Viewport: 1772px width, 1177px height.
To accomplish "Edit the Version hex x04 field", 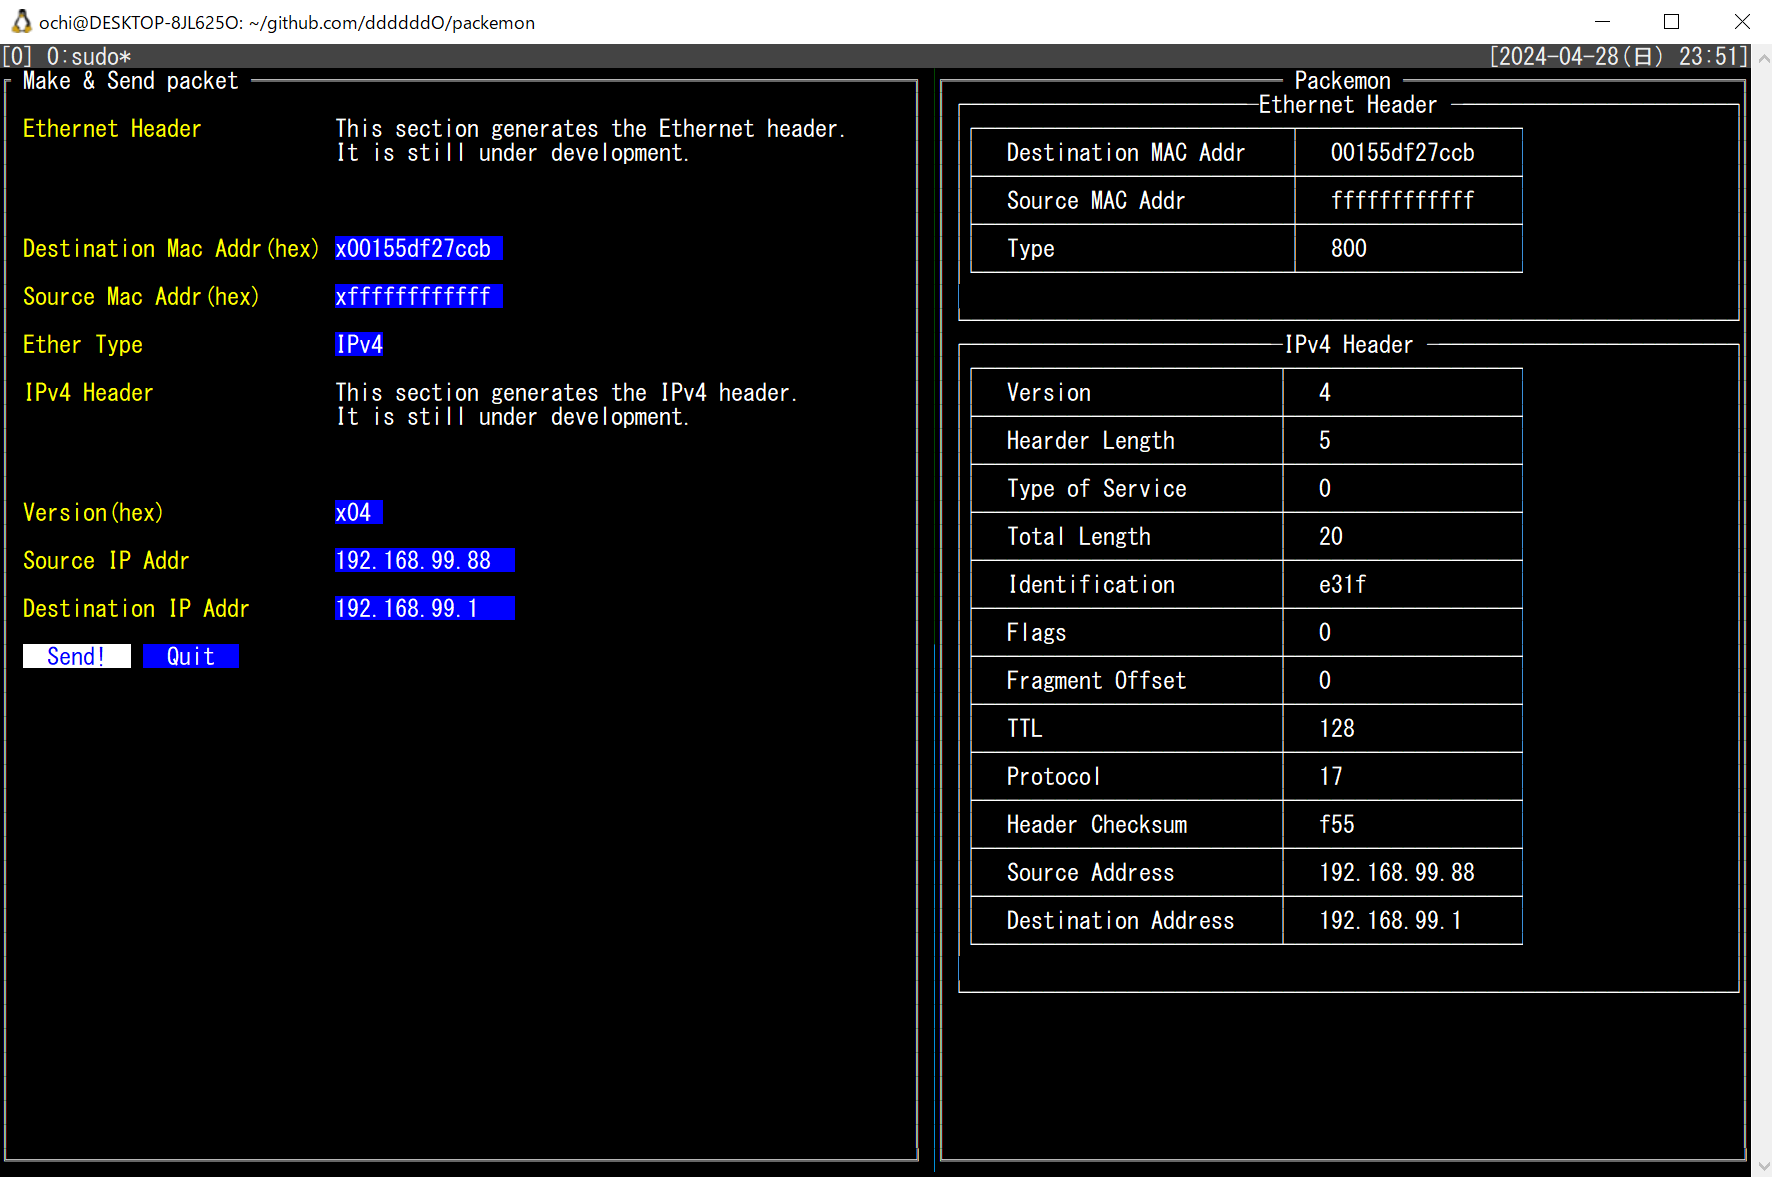I will [358, 512].
